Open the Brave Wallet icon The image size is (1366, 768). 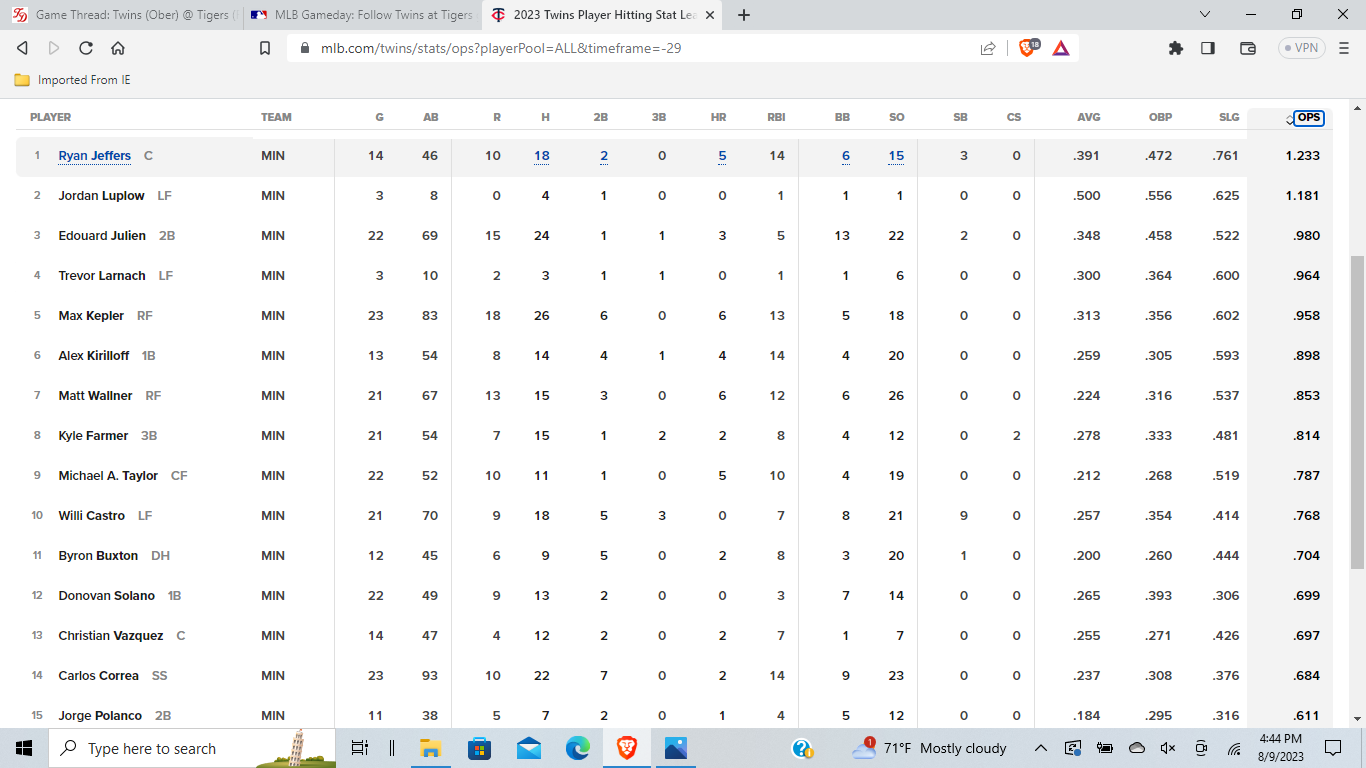click(1247, 48)
